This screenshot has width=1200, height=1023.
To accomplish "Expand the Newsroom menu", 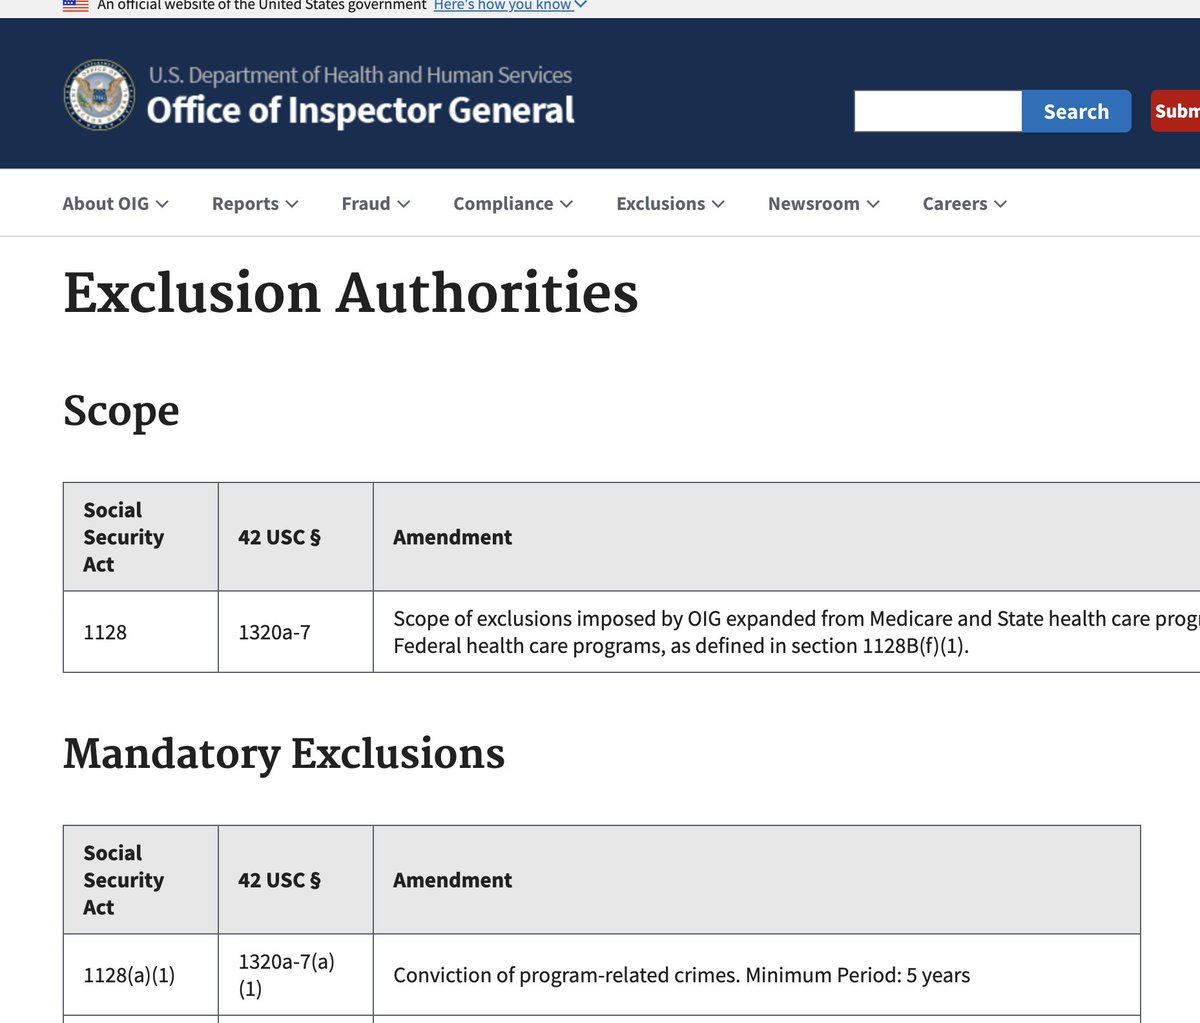I will point(823,204).
